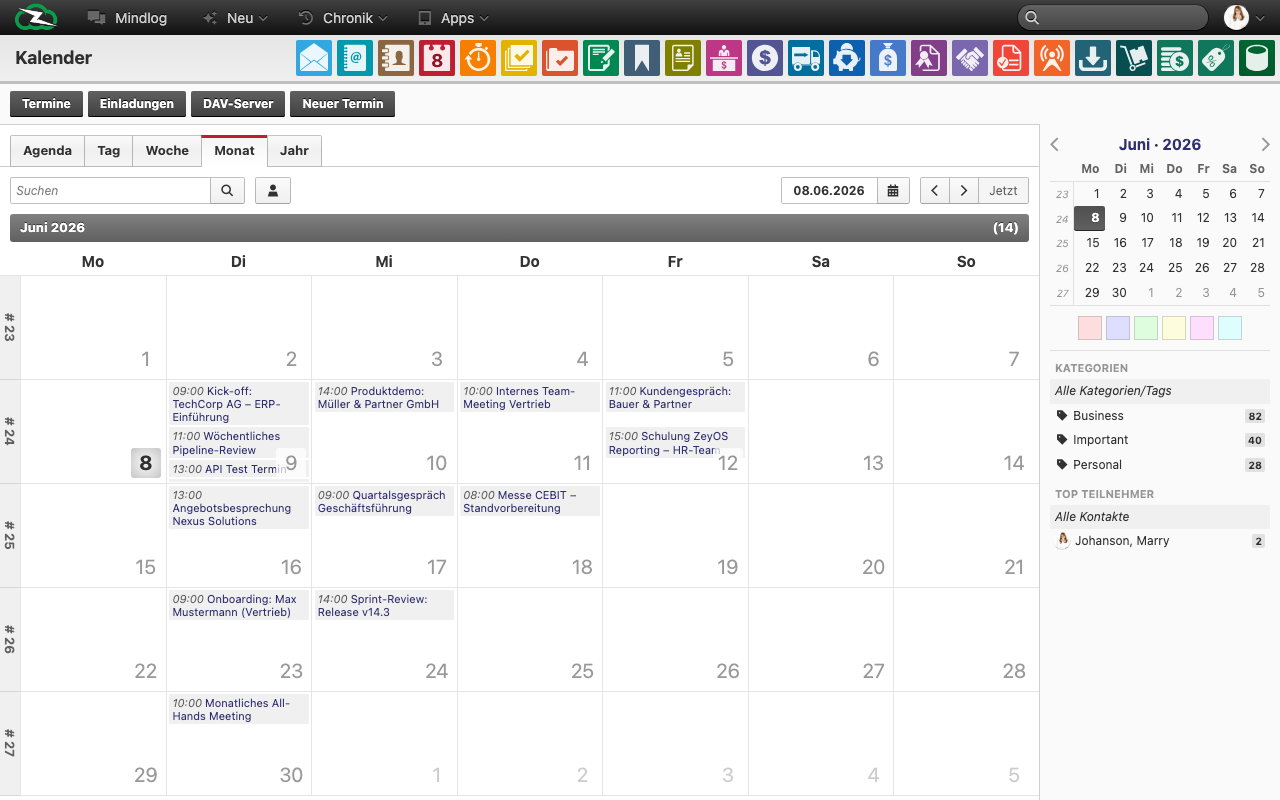Open Mindlog in the top bar
1280x800 pixels.
tap(128, 18)
